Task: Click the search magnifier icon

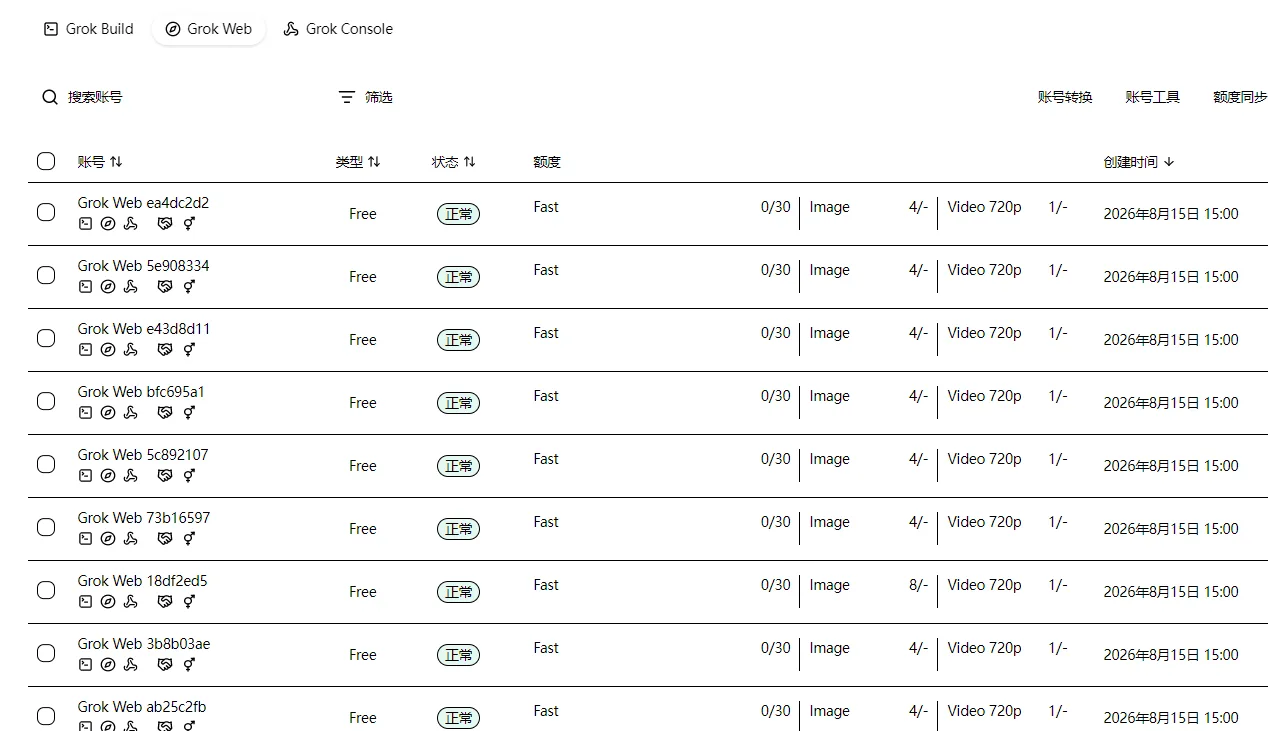Action: click(50, 97)
